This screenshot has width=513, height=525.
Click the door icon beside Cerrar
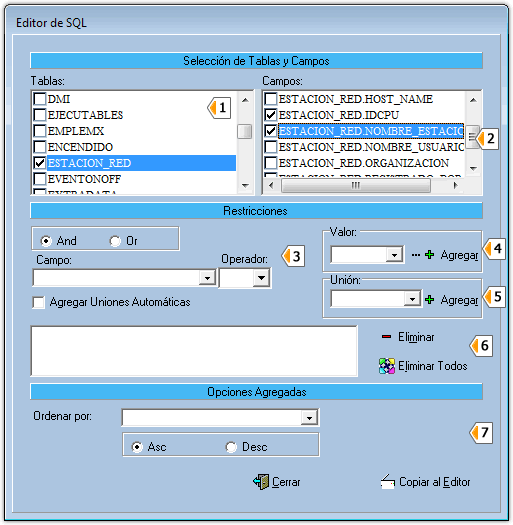(x=261, y=482)
